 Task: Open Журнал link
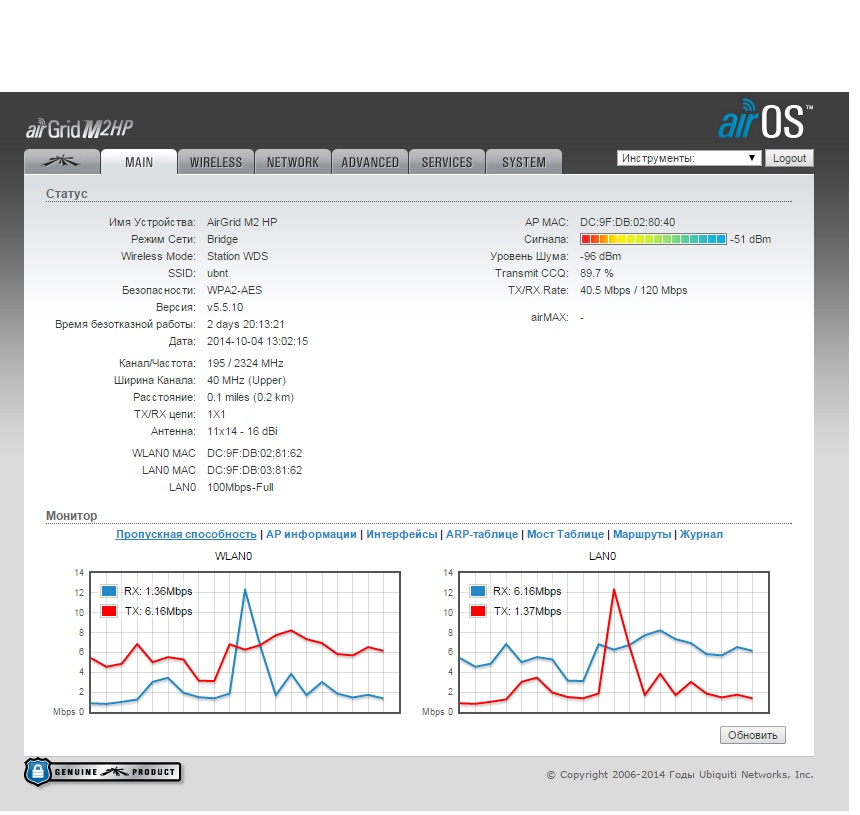(701, 534)
